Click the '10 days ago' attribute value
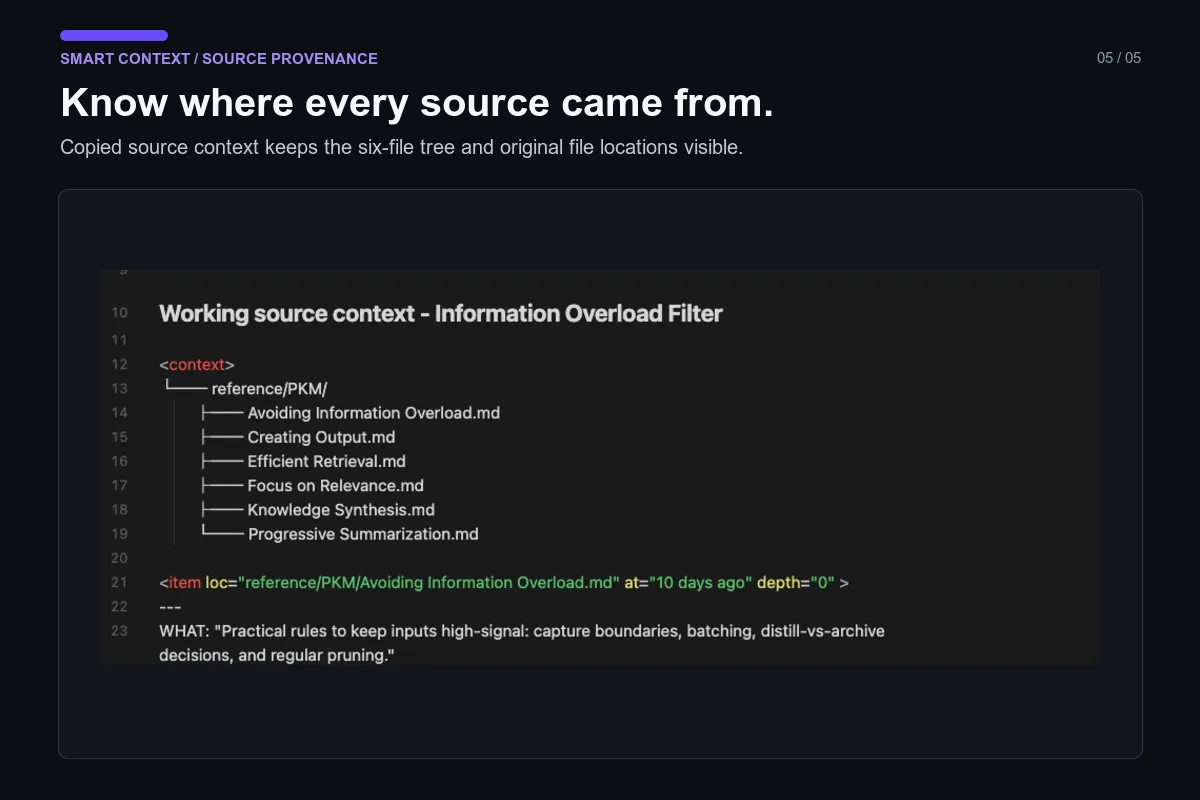The height and width of the screenshot is (800, 1200). click(x=700, y=582)
